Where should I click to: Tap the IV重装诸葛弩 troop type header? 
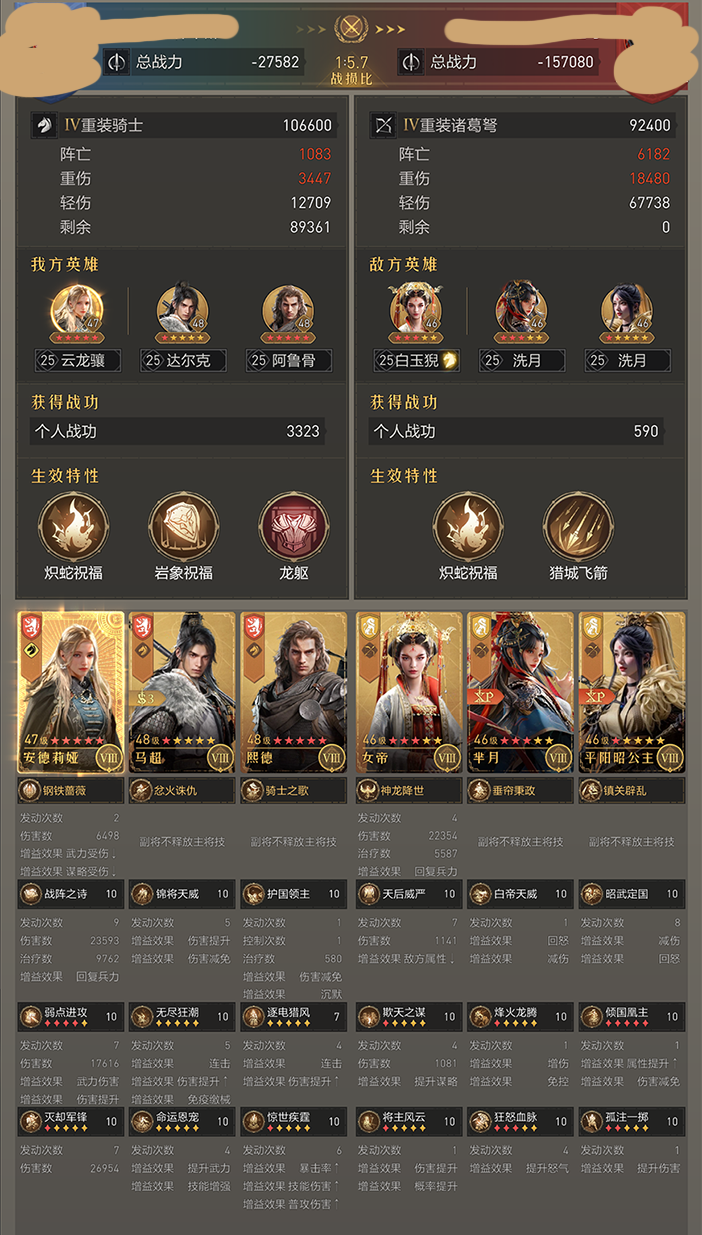[x=450, y=125]
